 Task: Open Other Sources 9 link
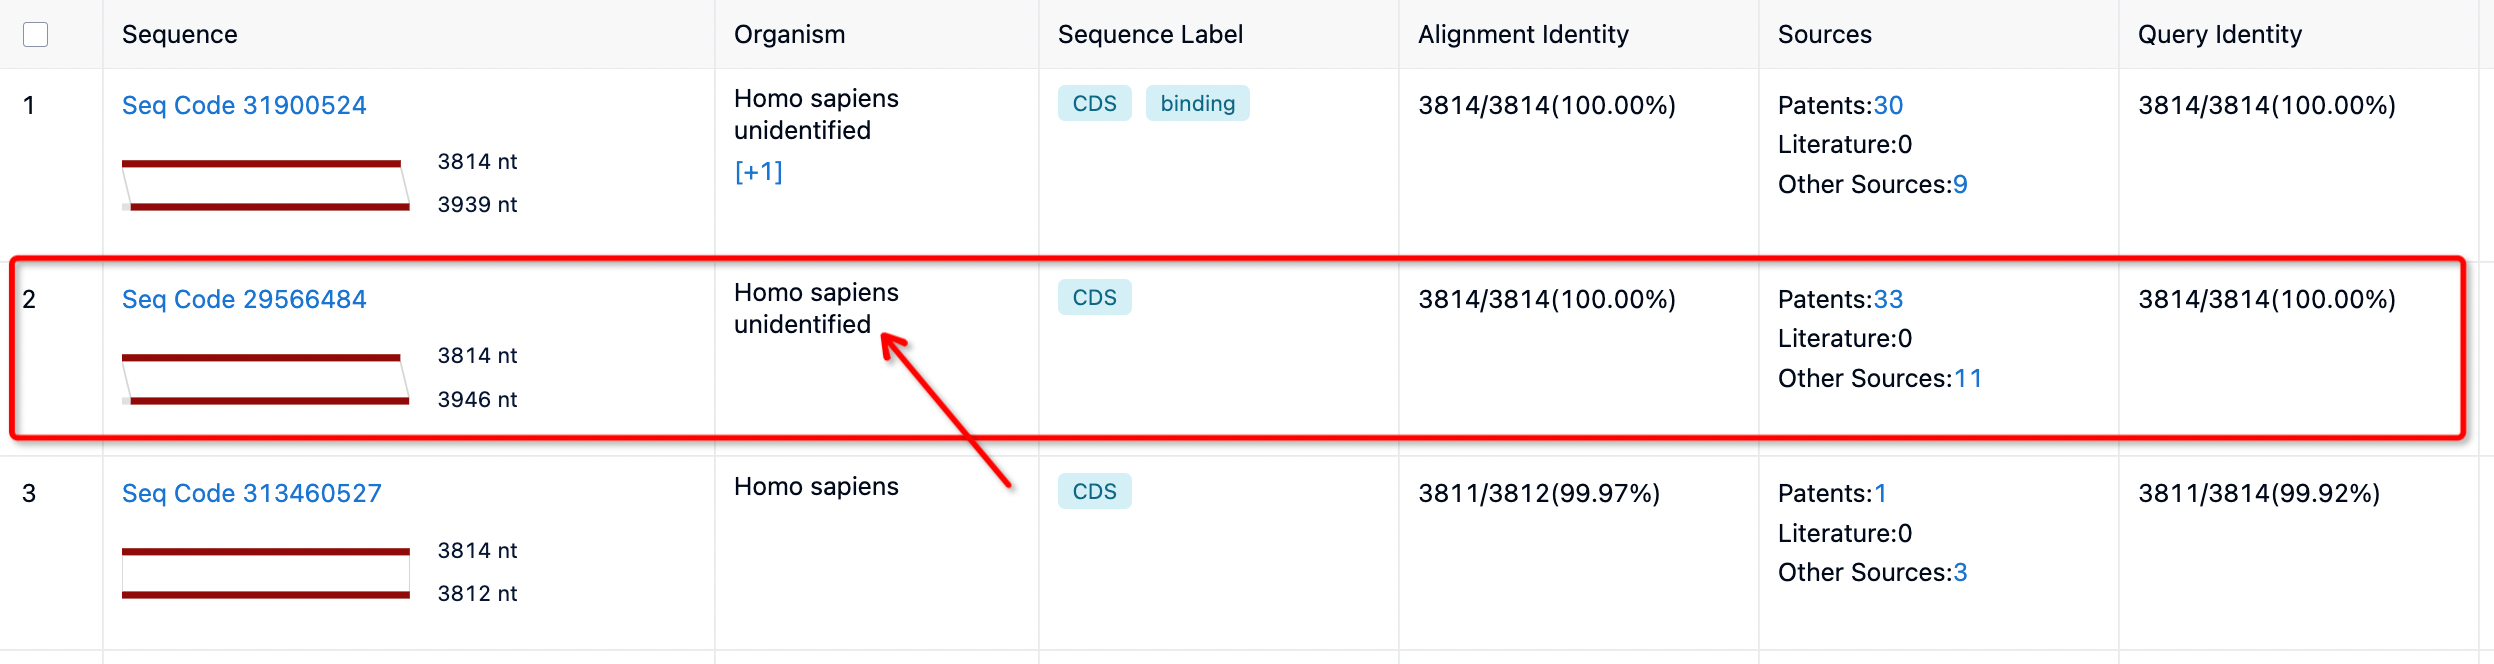click(x=1960, y=184)
